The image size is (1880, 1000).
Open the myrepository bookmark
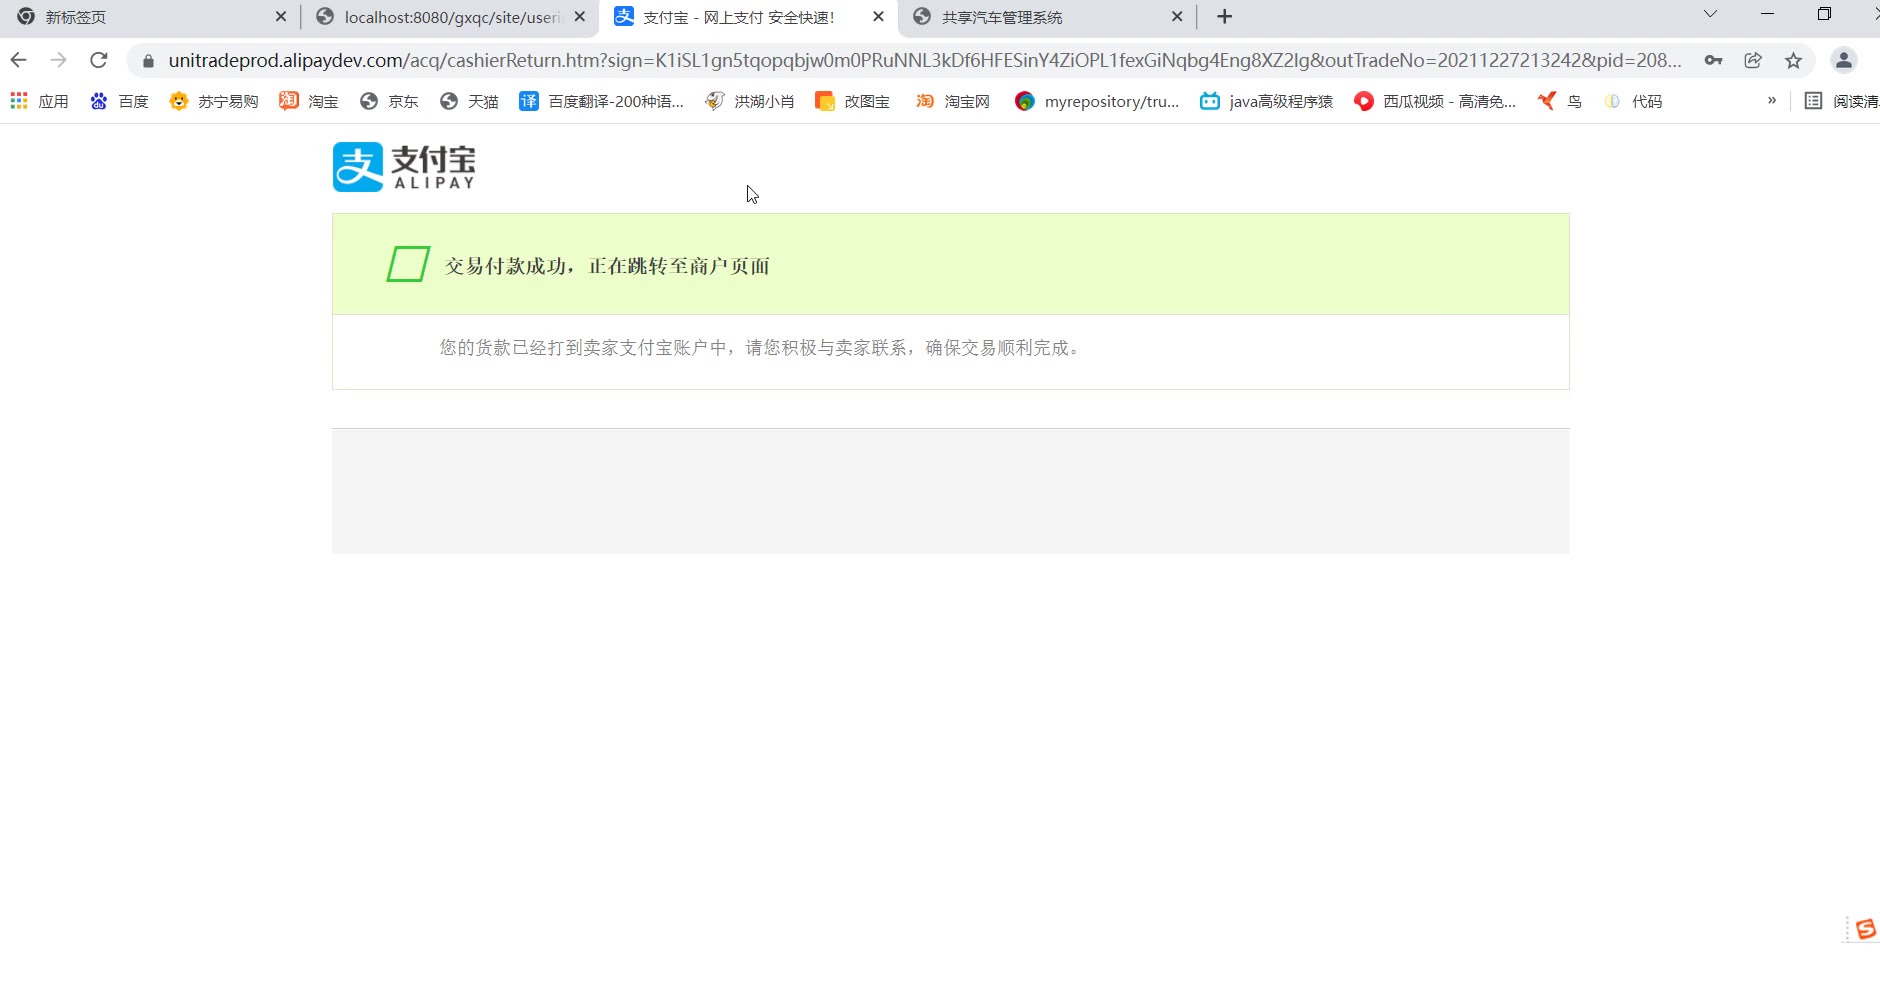(x=1097, y=101)
